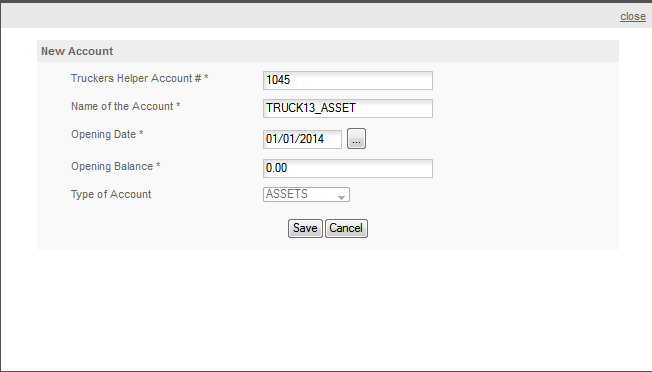Focus the Truckers Helper Account # field

coord(348,80)
